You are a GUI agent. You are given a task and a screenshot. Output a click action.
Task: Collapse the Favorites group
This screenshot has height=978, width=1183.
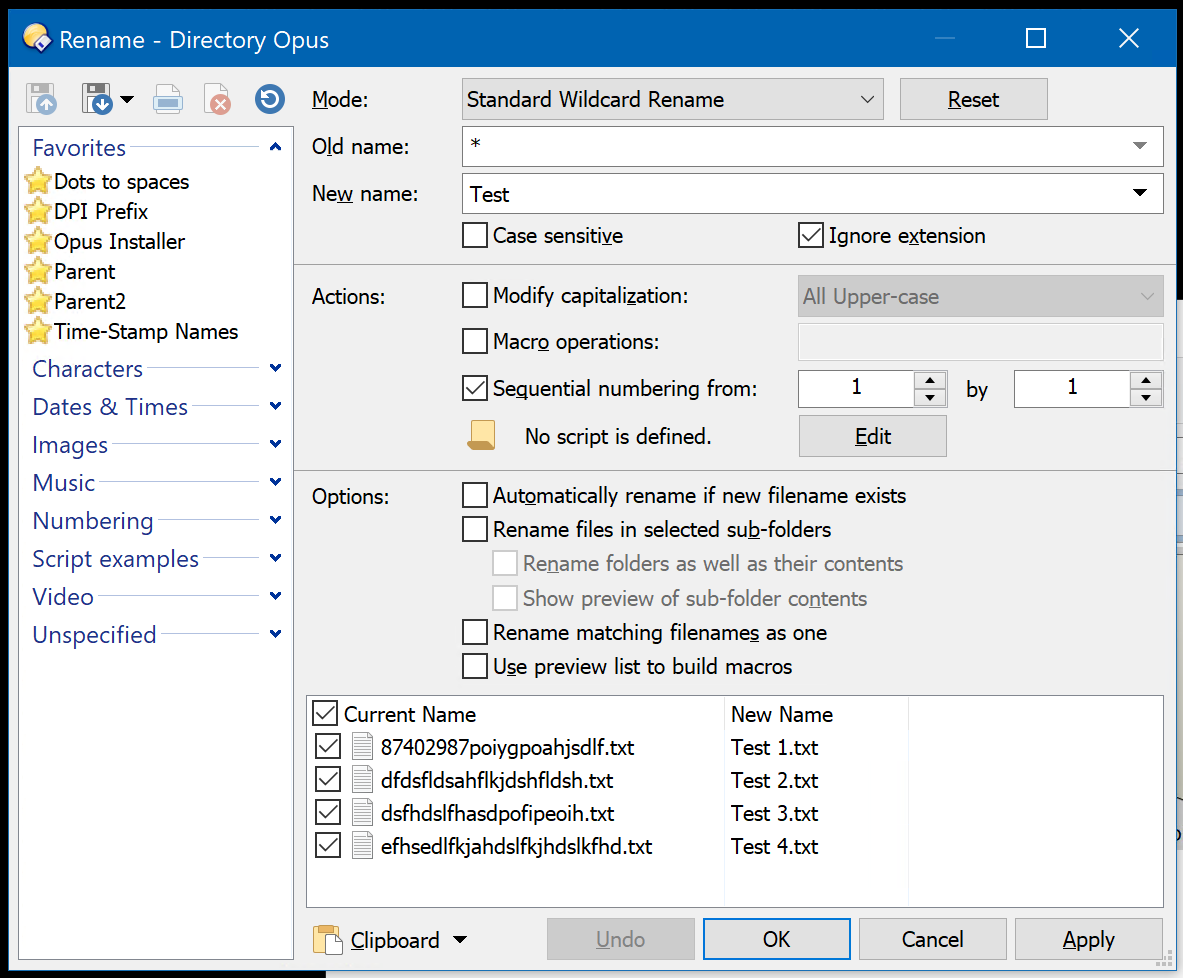click(x=275, y=147)
